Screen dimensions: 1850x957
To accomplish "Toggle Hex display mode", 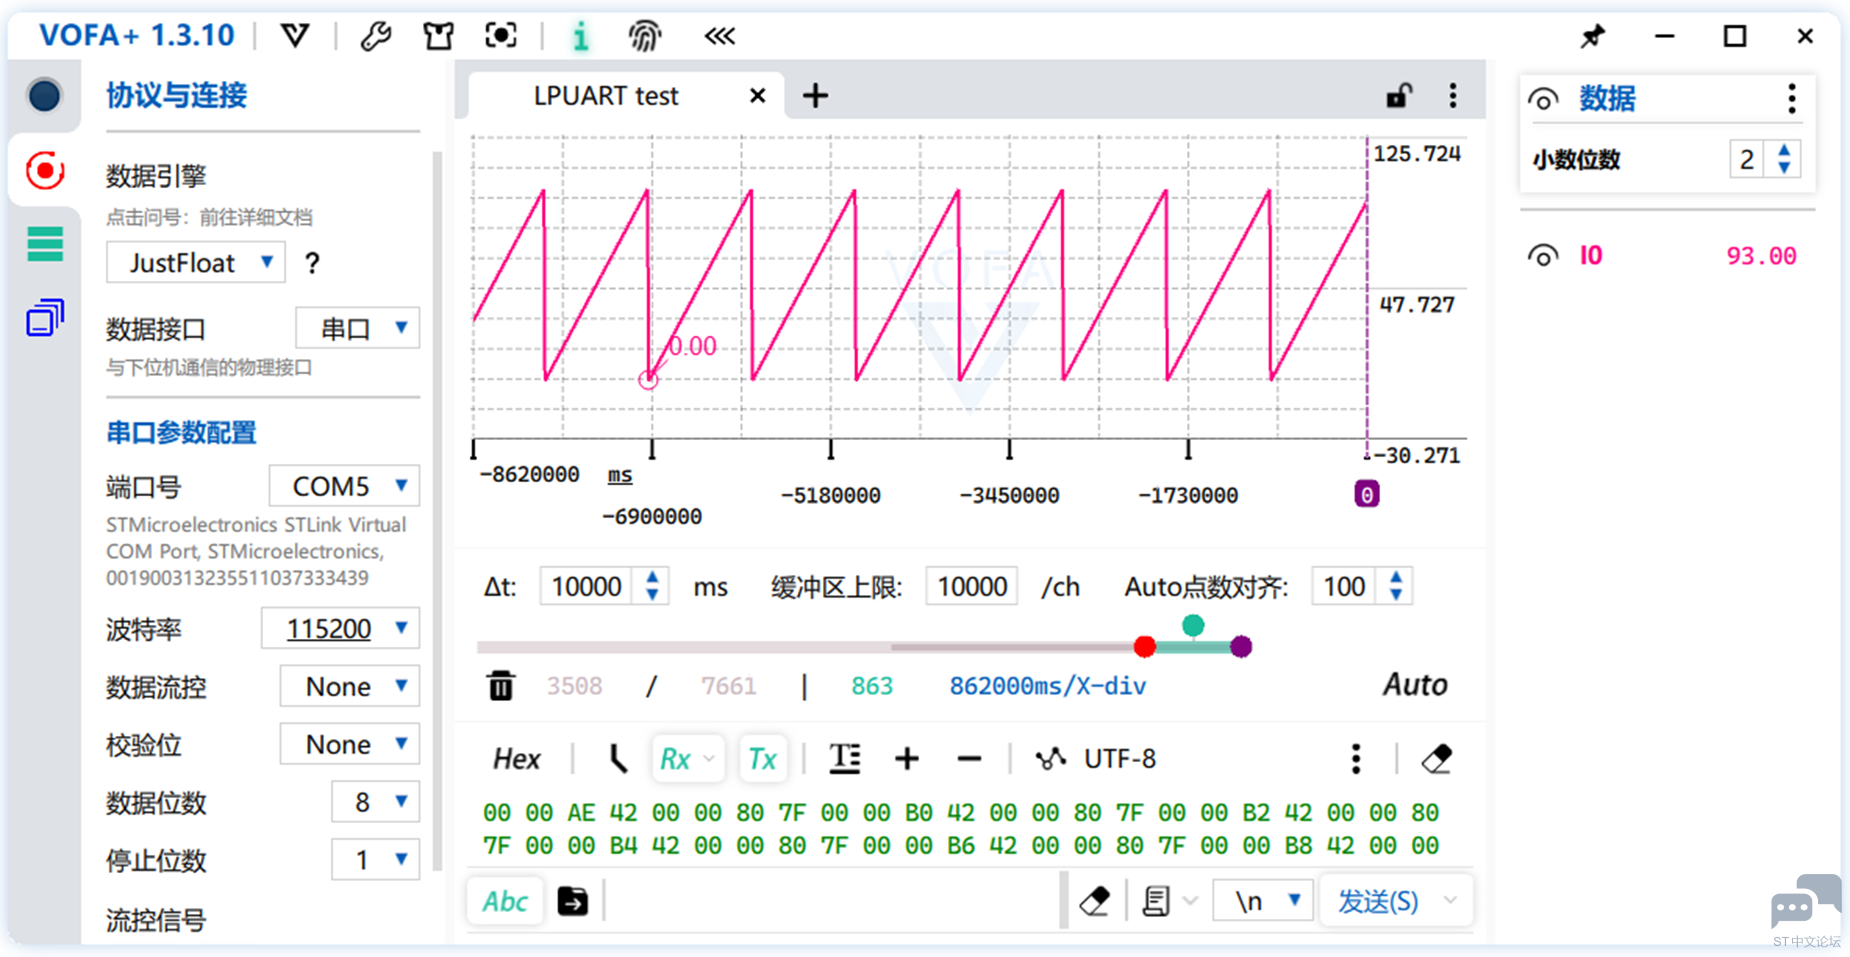I will click(517, 759).
